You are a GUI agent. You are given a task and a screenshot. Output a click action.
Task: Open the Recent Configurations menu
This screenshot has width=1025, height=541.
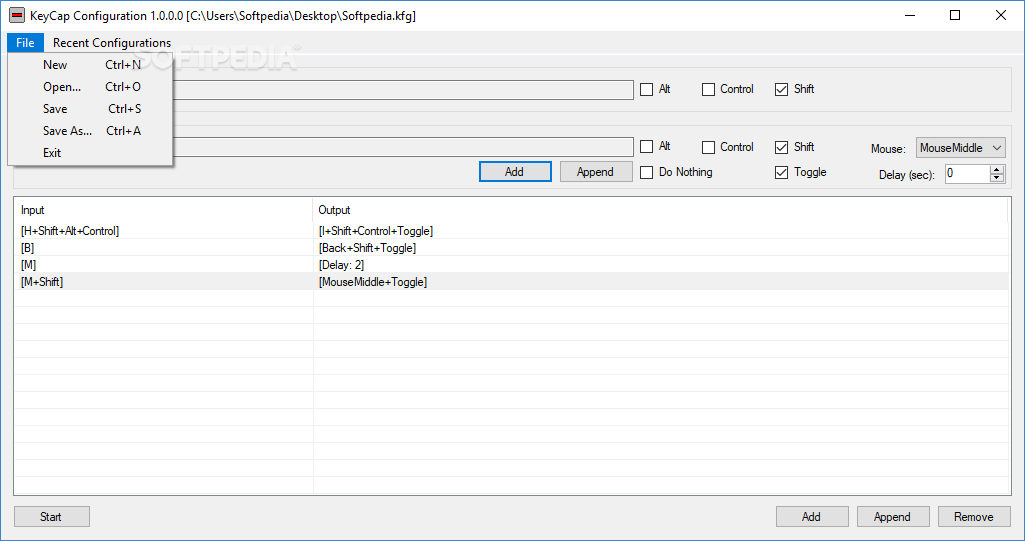click(x=112, y=42)
